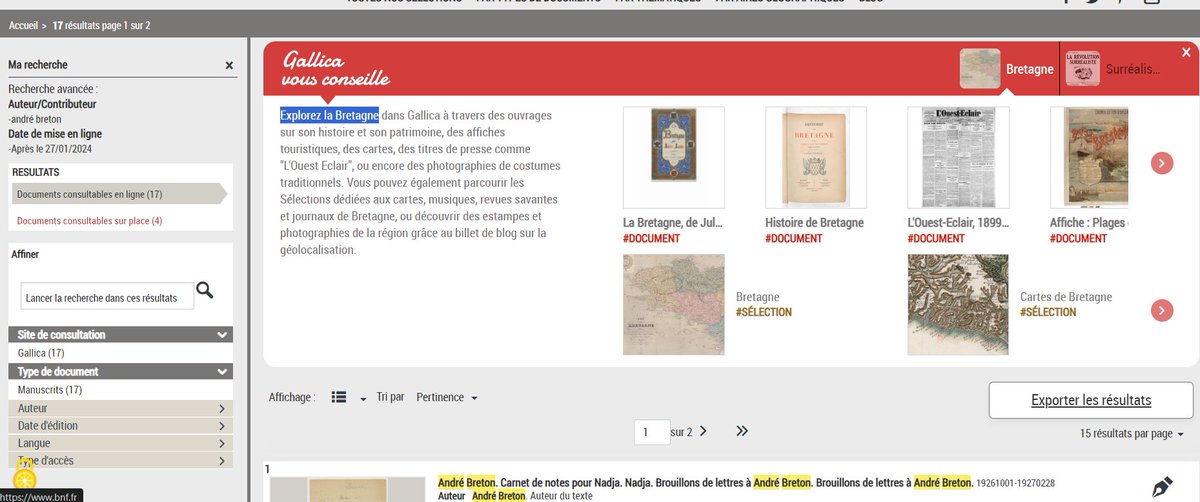Screen dimensions: 1200x502
Task: Click the Bretagne #SÉLECTION title text
Action: pyautogui.click(x=757, y=297)
